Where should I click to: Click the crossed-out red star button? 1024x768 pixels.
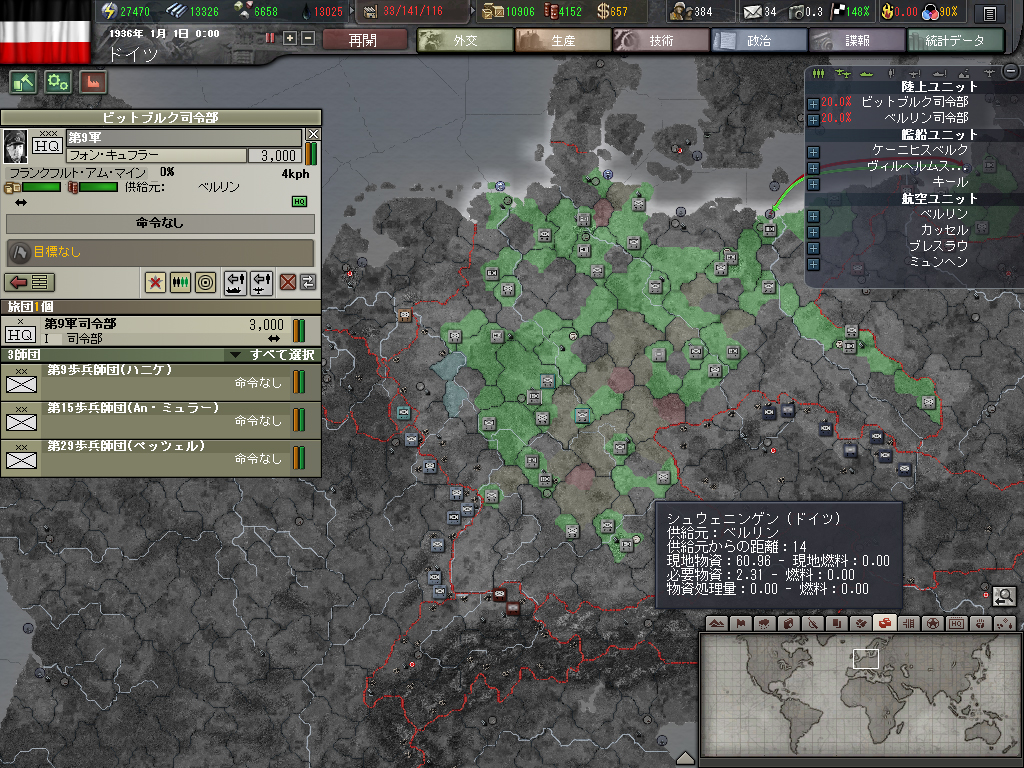click(x=155, y=282)
